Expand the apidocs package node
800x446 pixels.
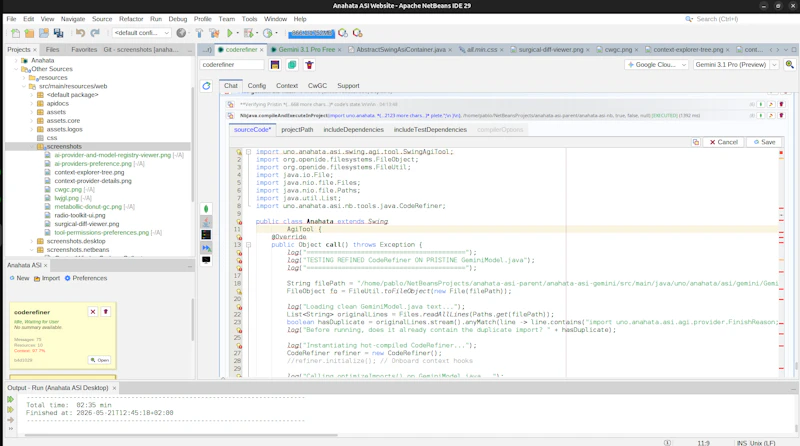pyautogui.click(x=32, y=104)
